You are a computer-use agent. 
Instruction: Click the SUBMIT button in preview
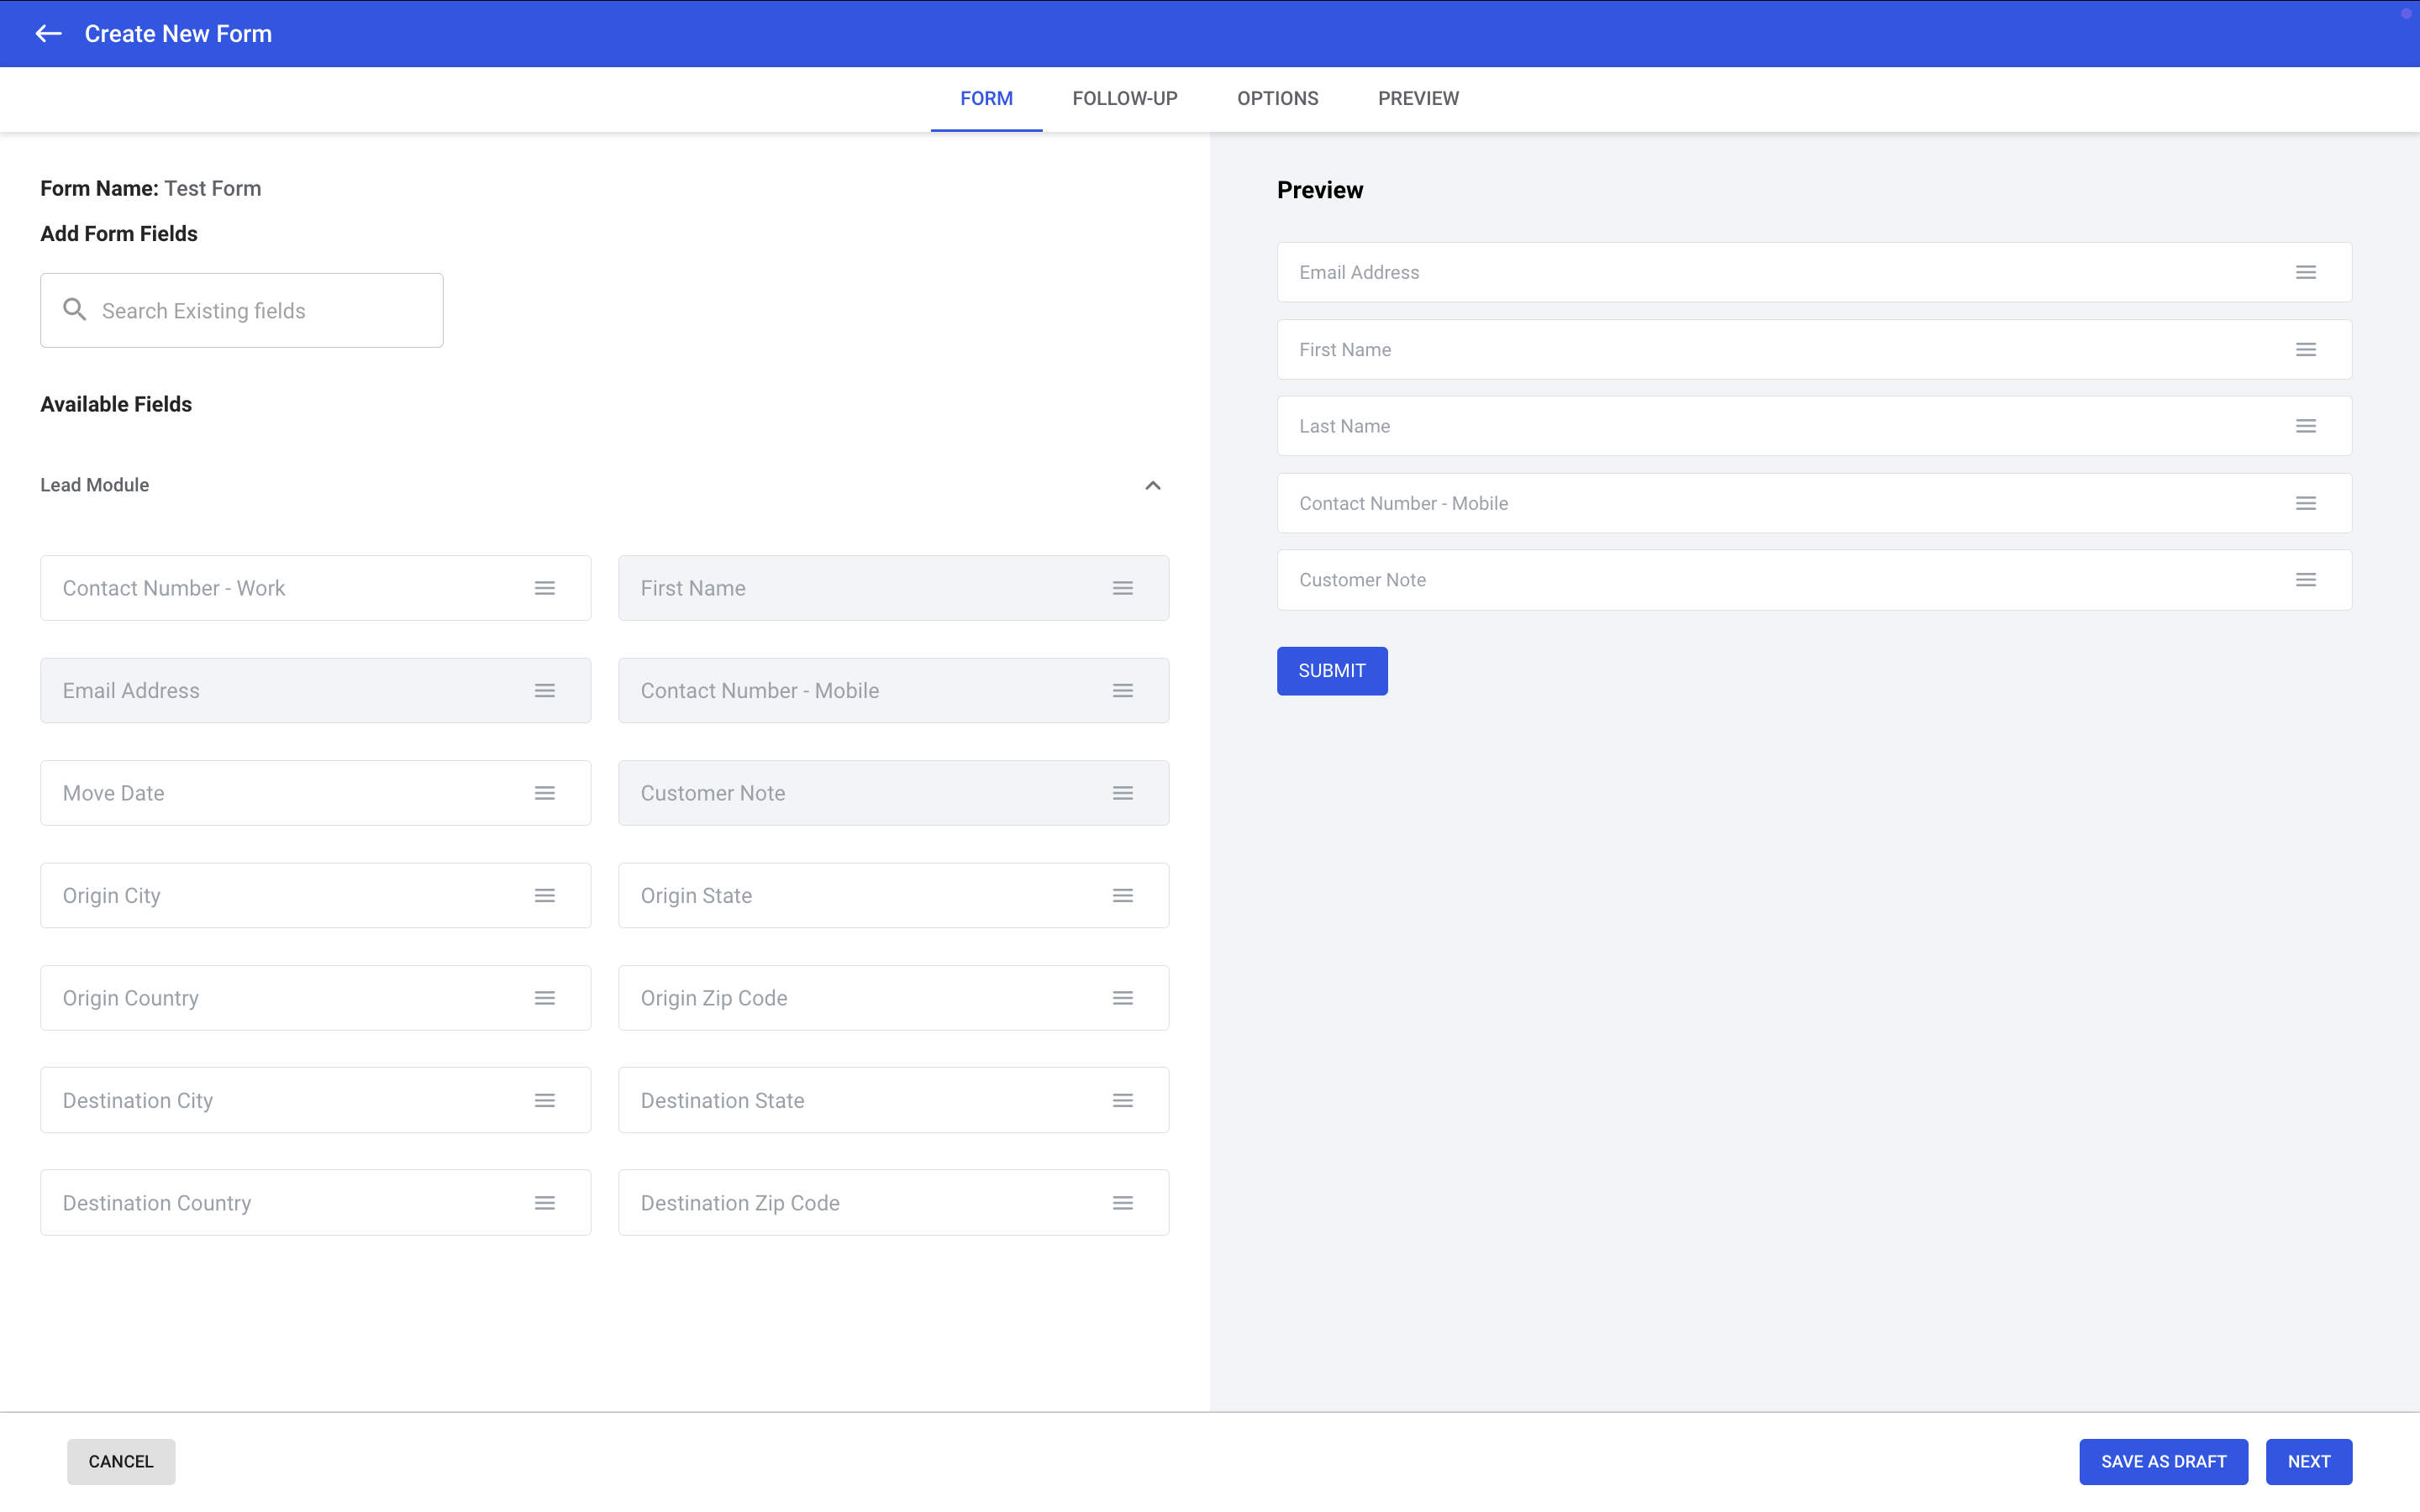[x=1331, y=671]
